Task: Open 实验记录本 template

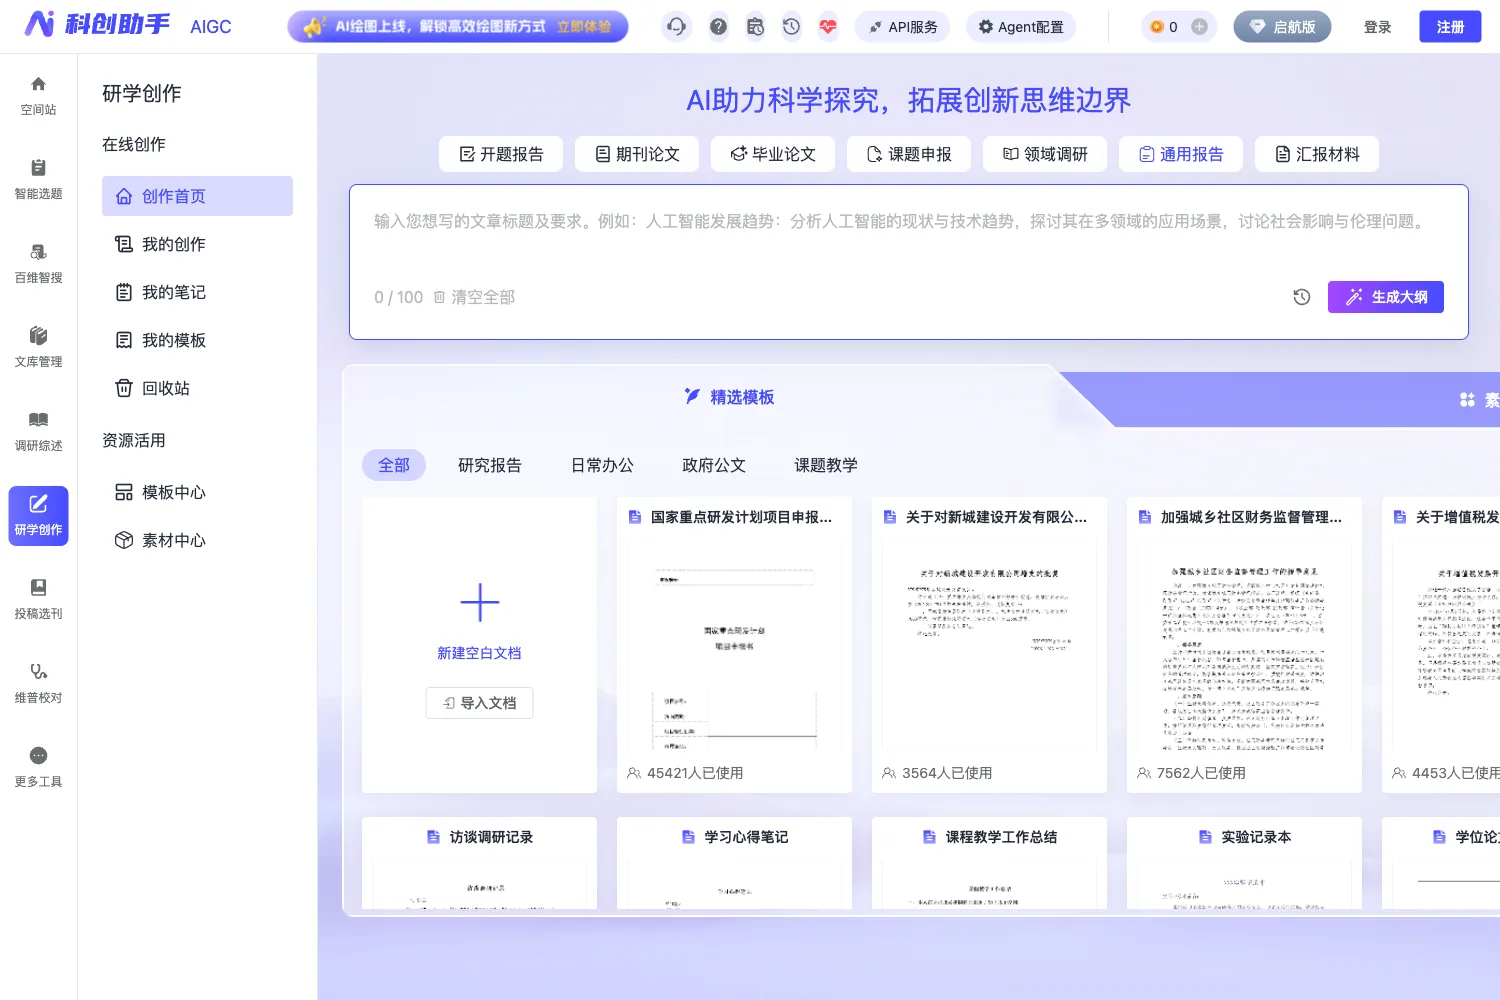Action: click(1244, 863)
